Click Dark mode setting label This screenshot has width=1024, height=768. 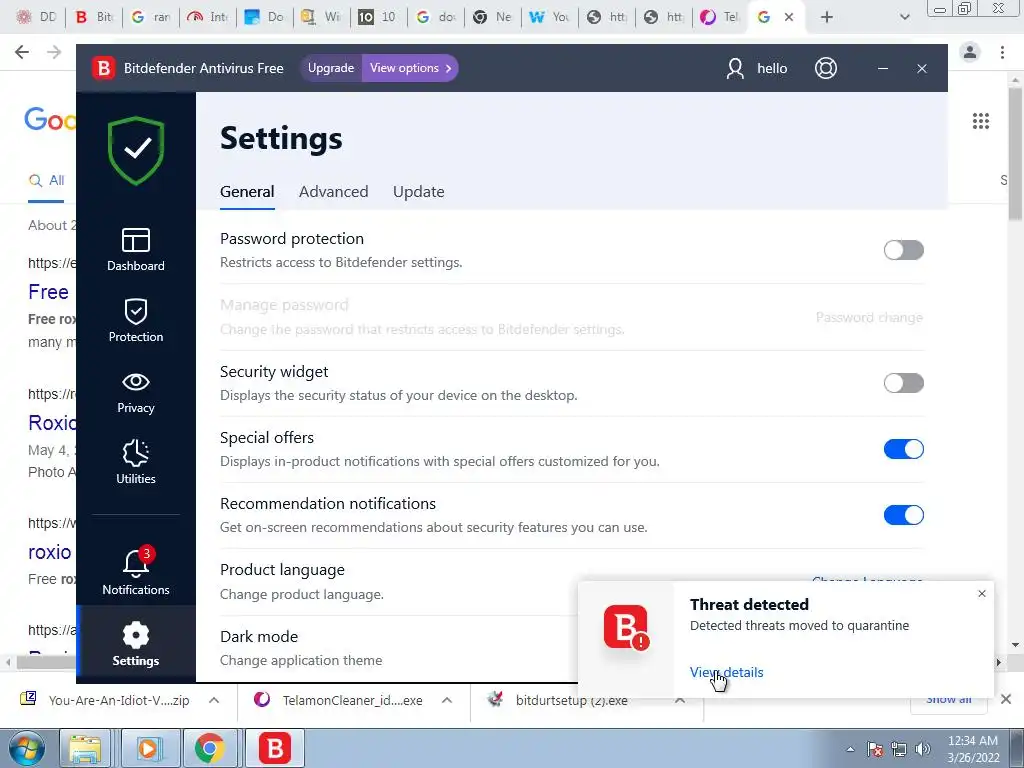[x=259, y=636]
